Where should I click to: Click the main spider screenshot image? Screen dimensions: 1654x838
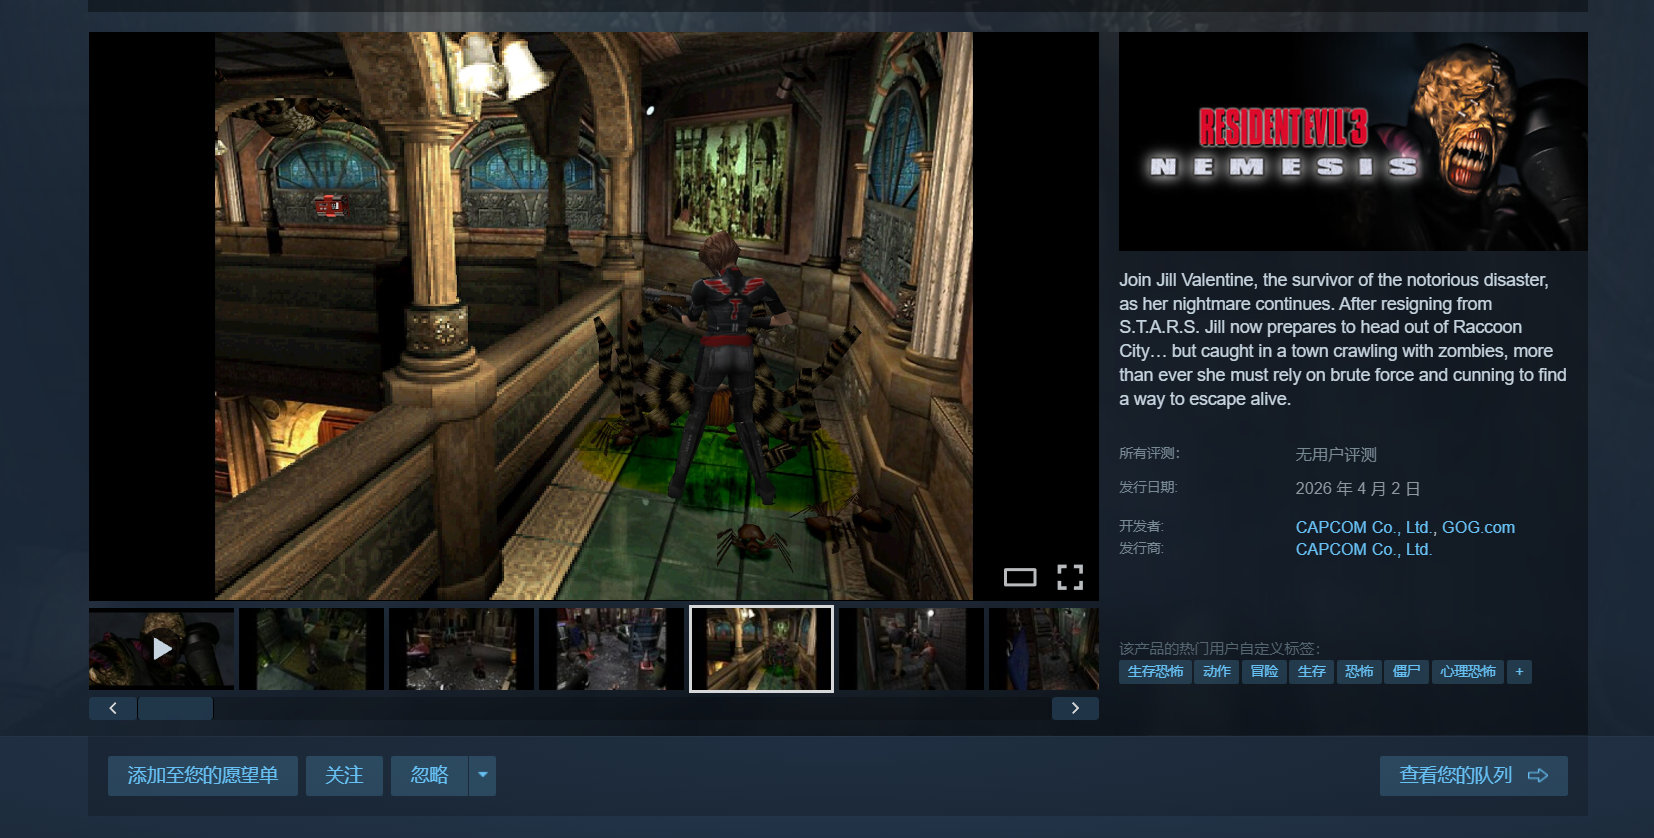click(x=594, y=316)
